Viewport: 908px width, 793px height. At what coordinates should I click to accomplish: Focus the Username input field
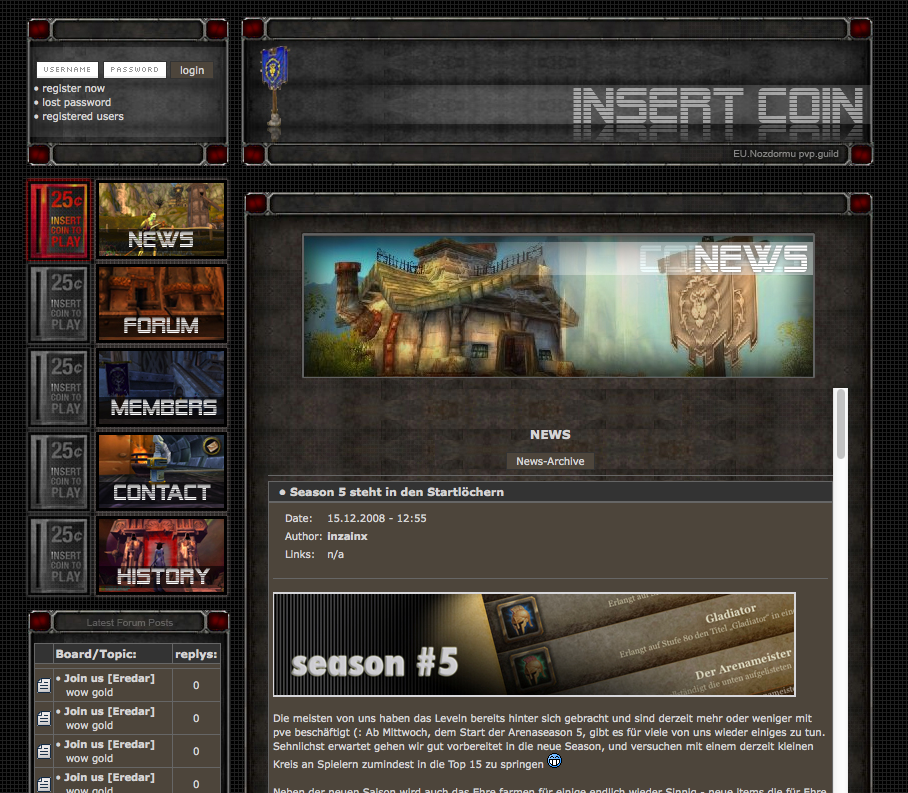pos(67,70)
